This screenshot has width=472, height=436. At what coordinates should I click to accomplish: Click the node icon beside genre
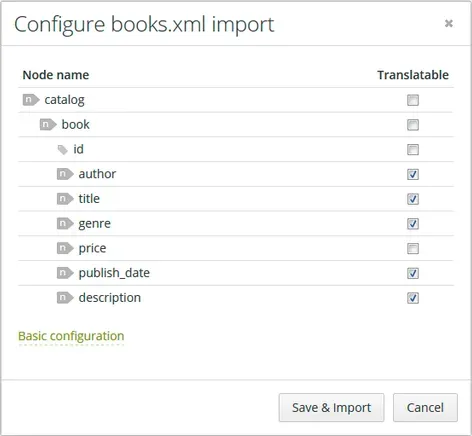pos(65,224)
